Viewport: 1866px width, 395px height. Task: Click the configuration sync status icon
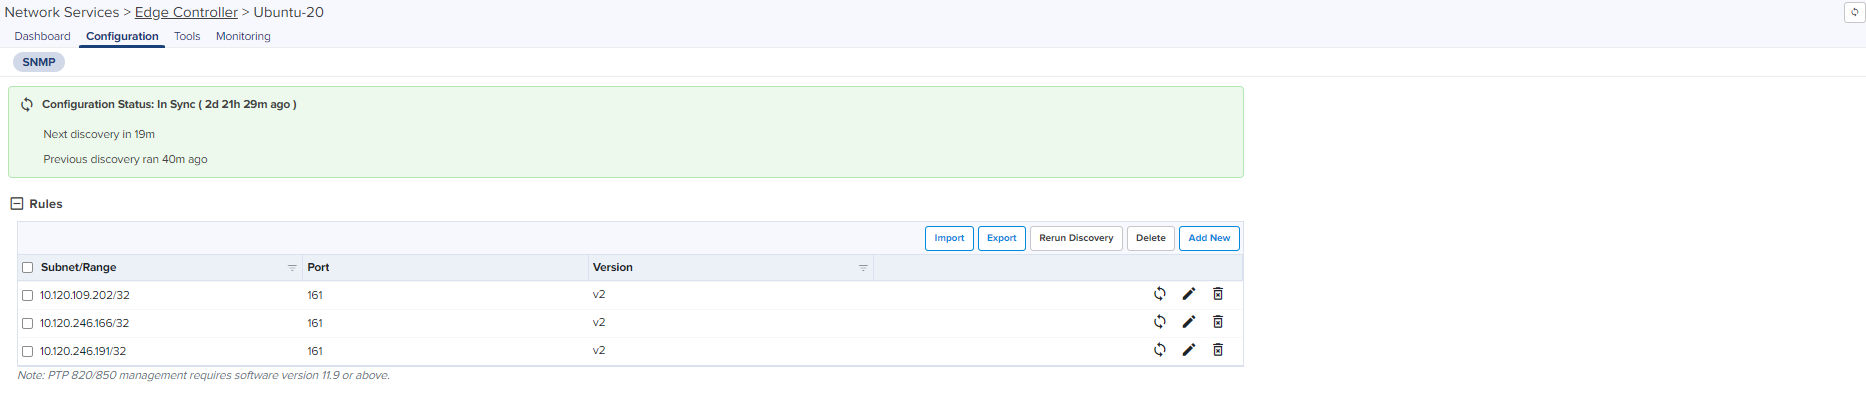point(27,104)
